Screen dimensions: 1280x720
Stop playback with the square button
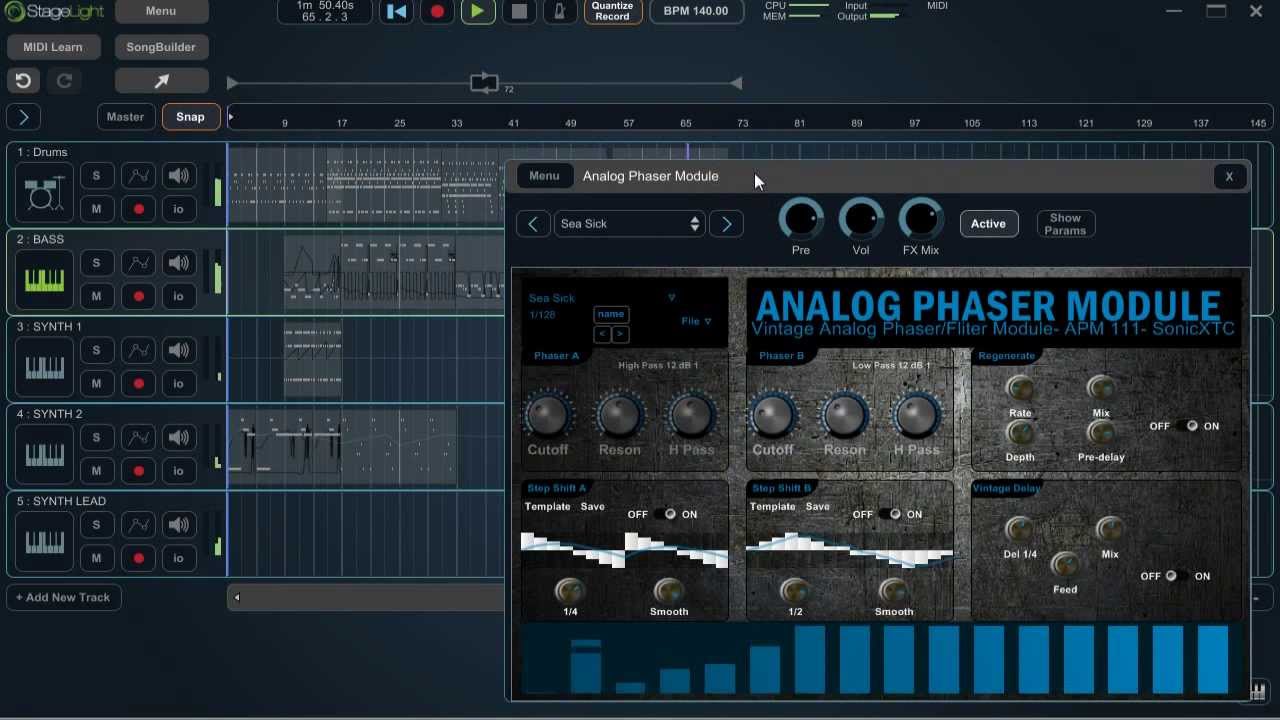tap(519, 12)
